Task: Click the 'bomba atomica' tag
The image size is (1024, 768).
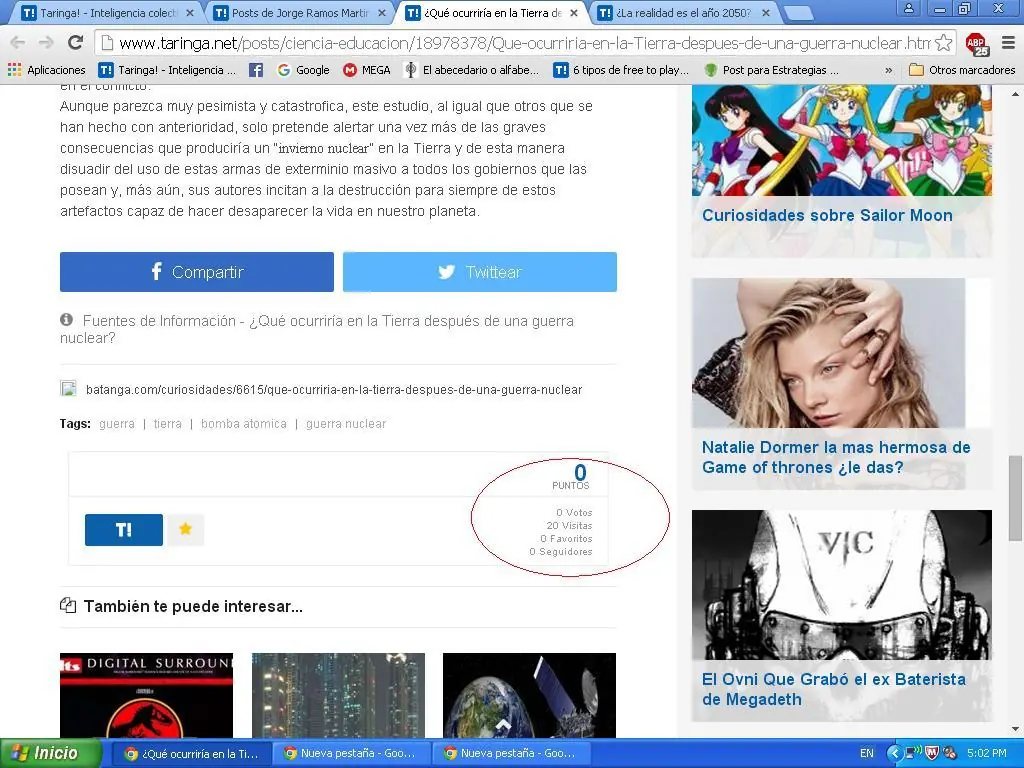Action: tap(244, 424)
